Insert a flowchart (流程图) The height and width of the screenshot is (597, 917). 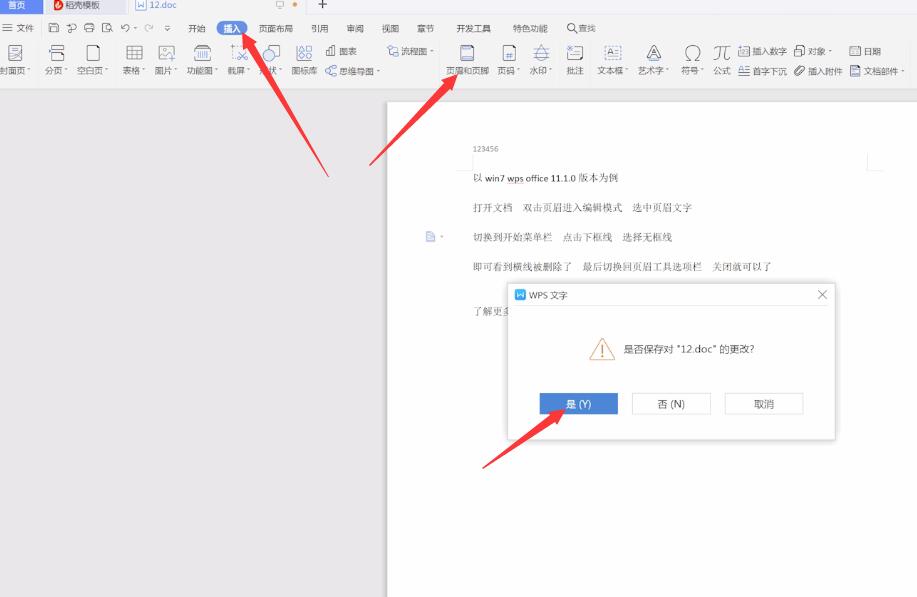pos(410,51)
